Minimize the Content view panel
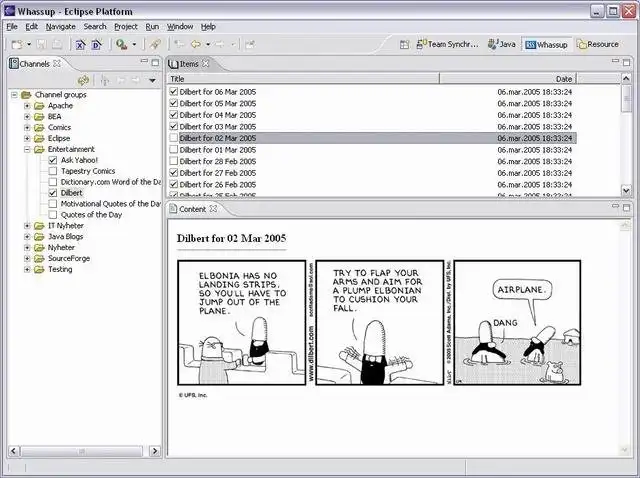This screenshot has width=640, height=478. 615,206
